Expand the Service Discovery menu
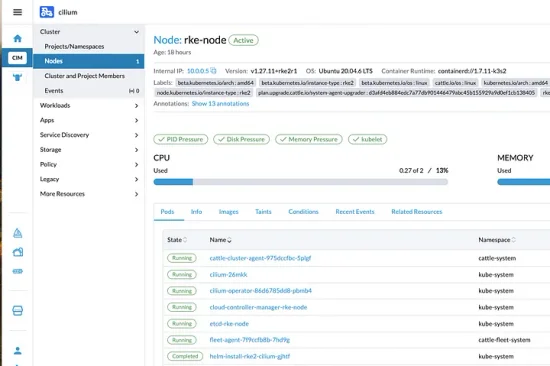The width and height of the screenshot is (550, 366). [x=136, y=135]
